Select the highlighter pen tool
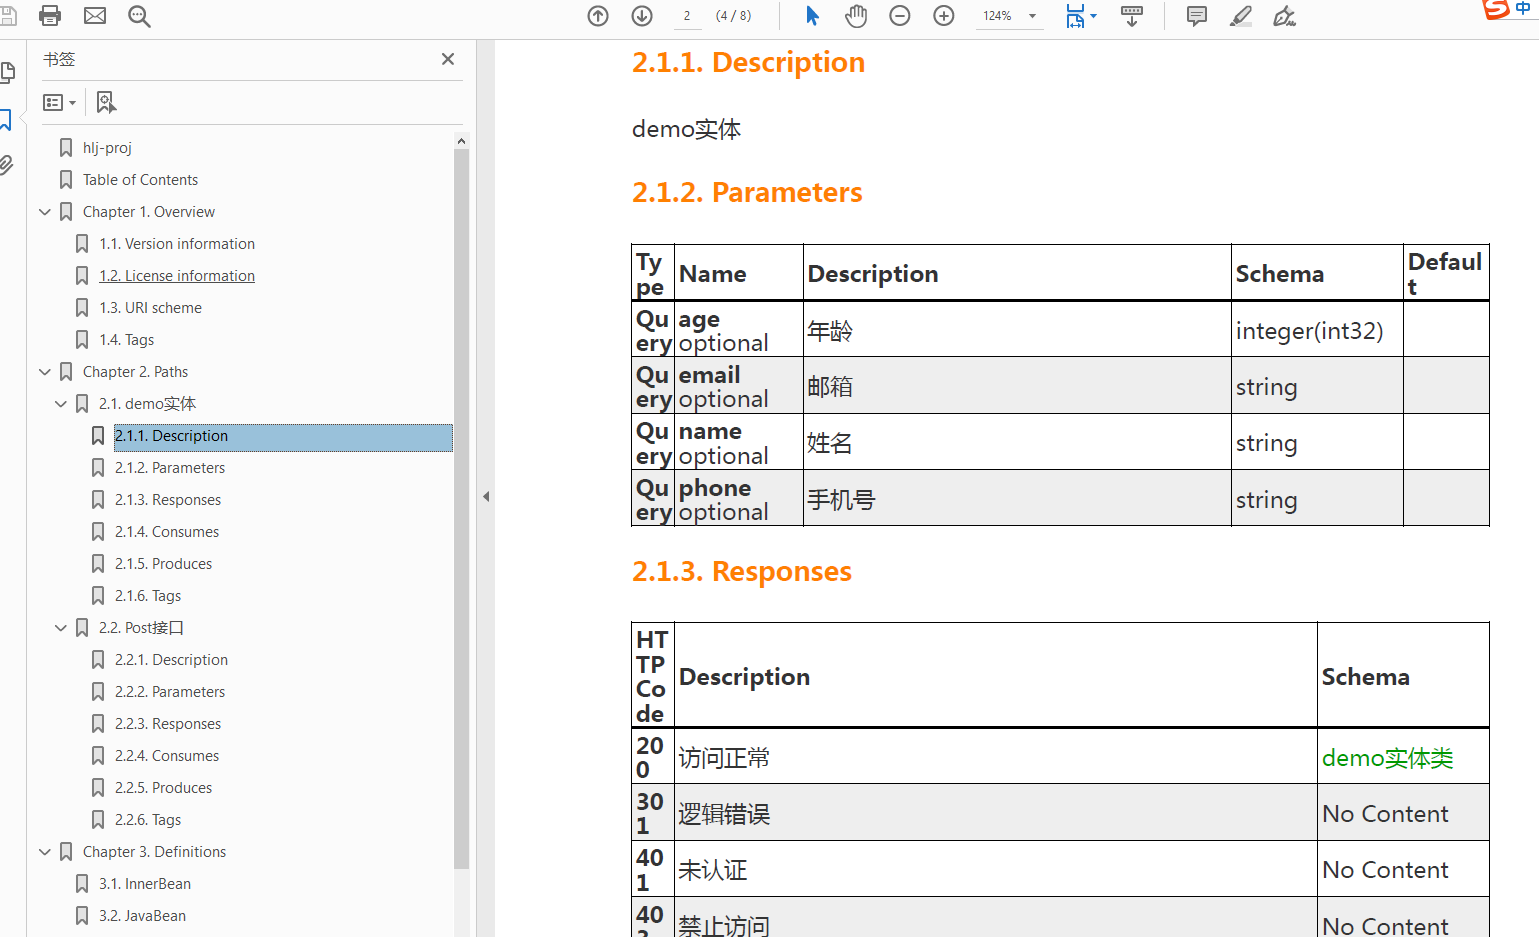Viewport: 1539px width, 937px height. 1240,16
